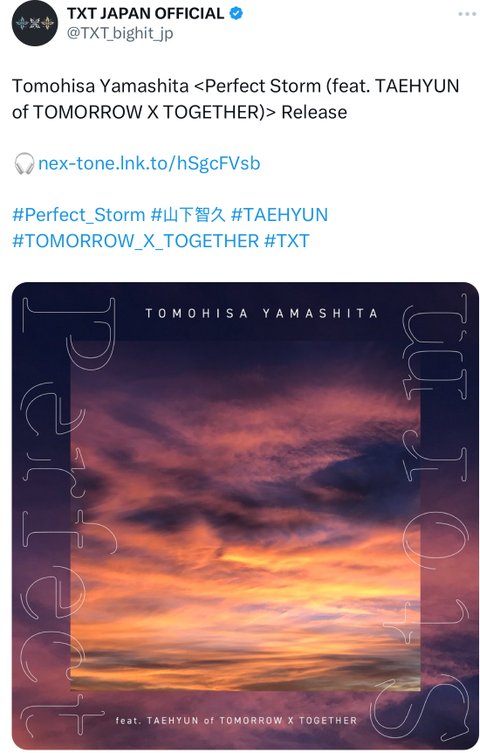Screen dimensions: 480x753
Task: Select the #TAEHYUN hashtag
Action: click(x=279, y=215)
